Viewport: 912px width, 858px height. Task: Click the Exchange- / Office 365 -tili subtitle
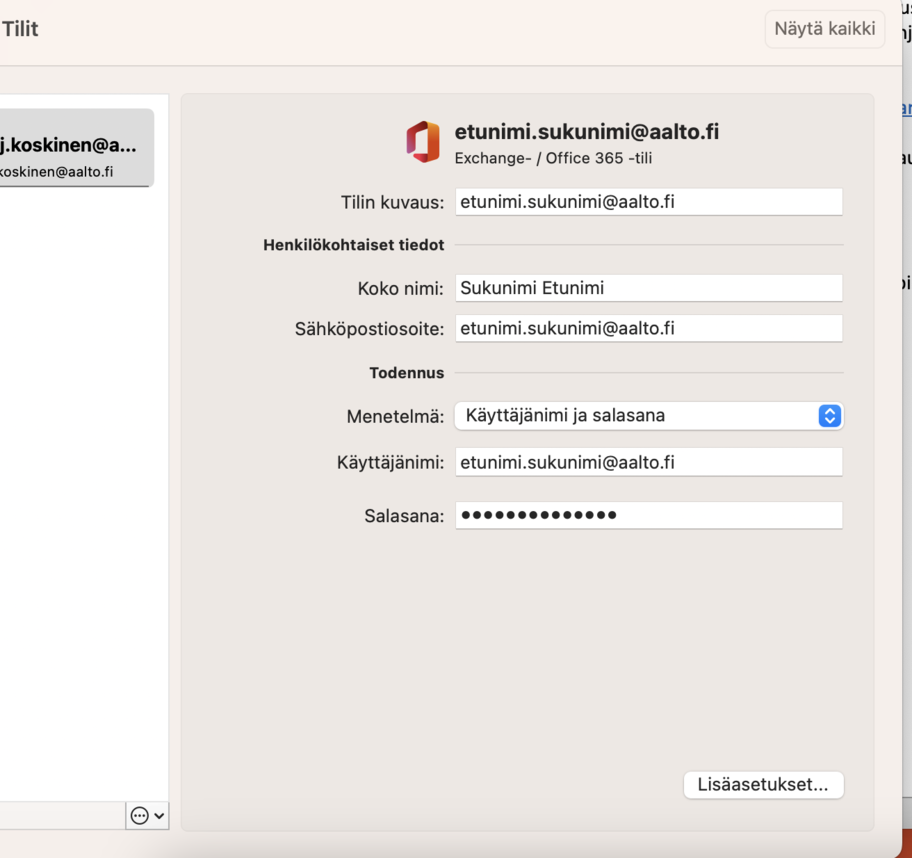pos(553,158)
